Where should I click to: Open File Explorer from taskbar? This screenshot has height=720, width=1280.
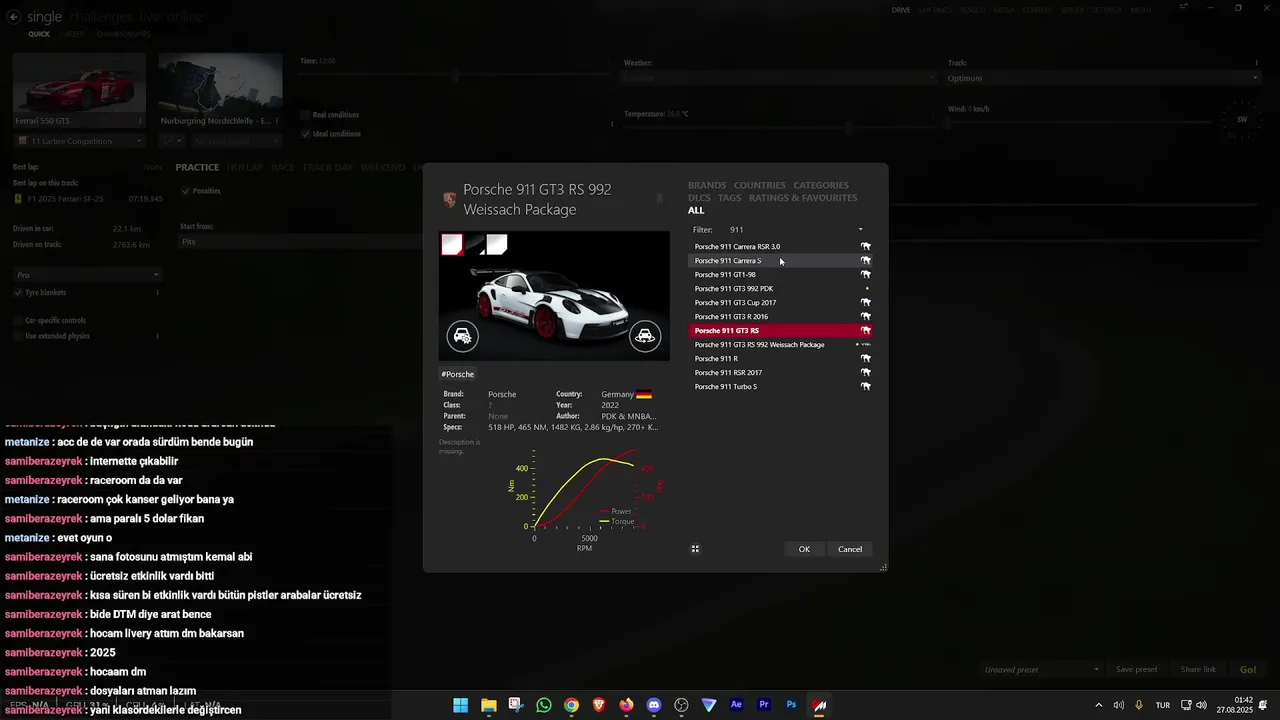489,705
